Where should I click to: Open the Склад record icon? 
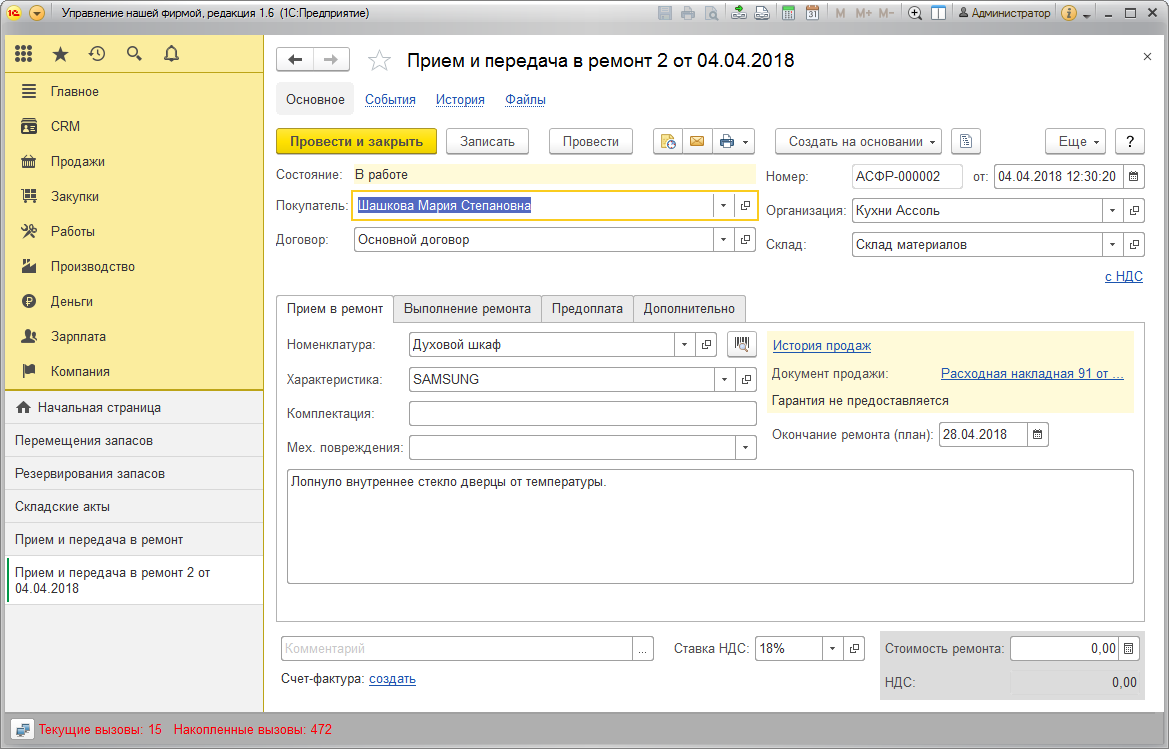pyautogui.click(x=1134, y=244)
